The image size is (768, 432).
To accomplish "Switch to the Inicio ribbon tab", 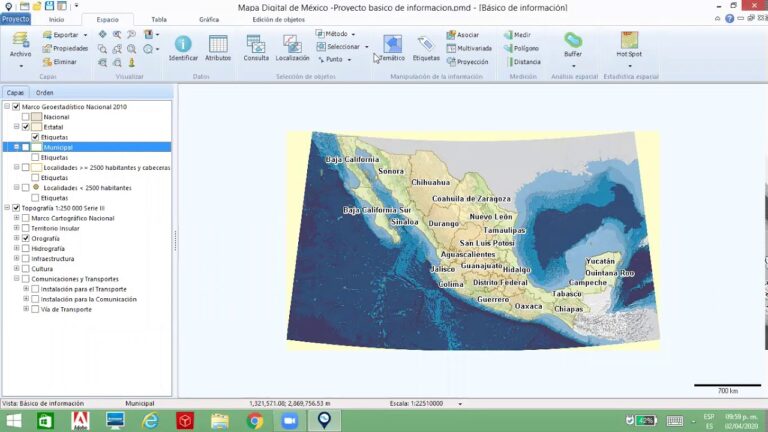I will tap(56, 20).
